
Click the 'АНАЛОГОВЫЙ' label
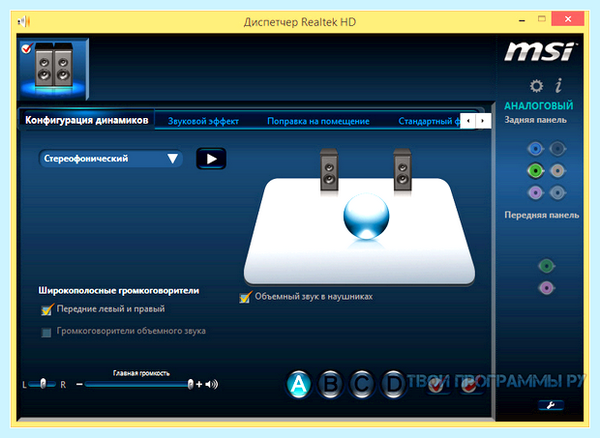tap(538, 106)
